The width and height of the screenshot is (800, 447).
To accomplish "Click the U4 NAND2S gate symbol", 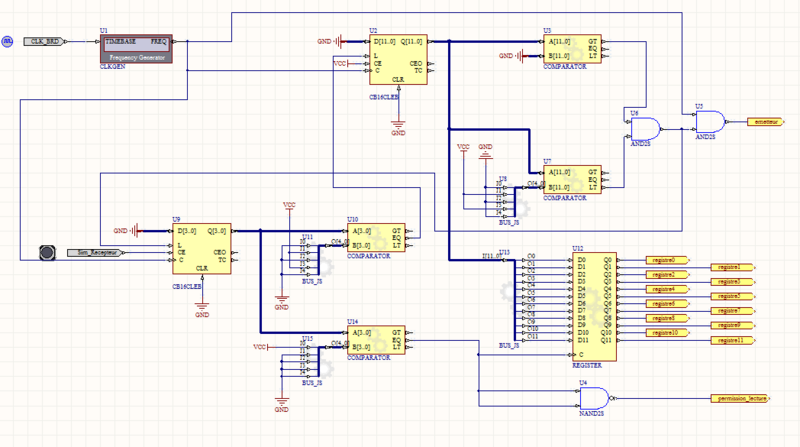I will click(x=597, y=398).
